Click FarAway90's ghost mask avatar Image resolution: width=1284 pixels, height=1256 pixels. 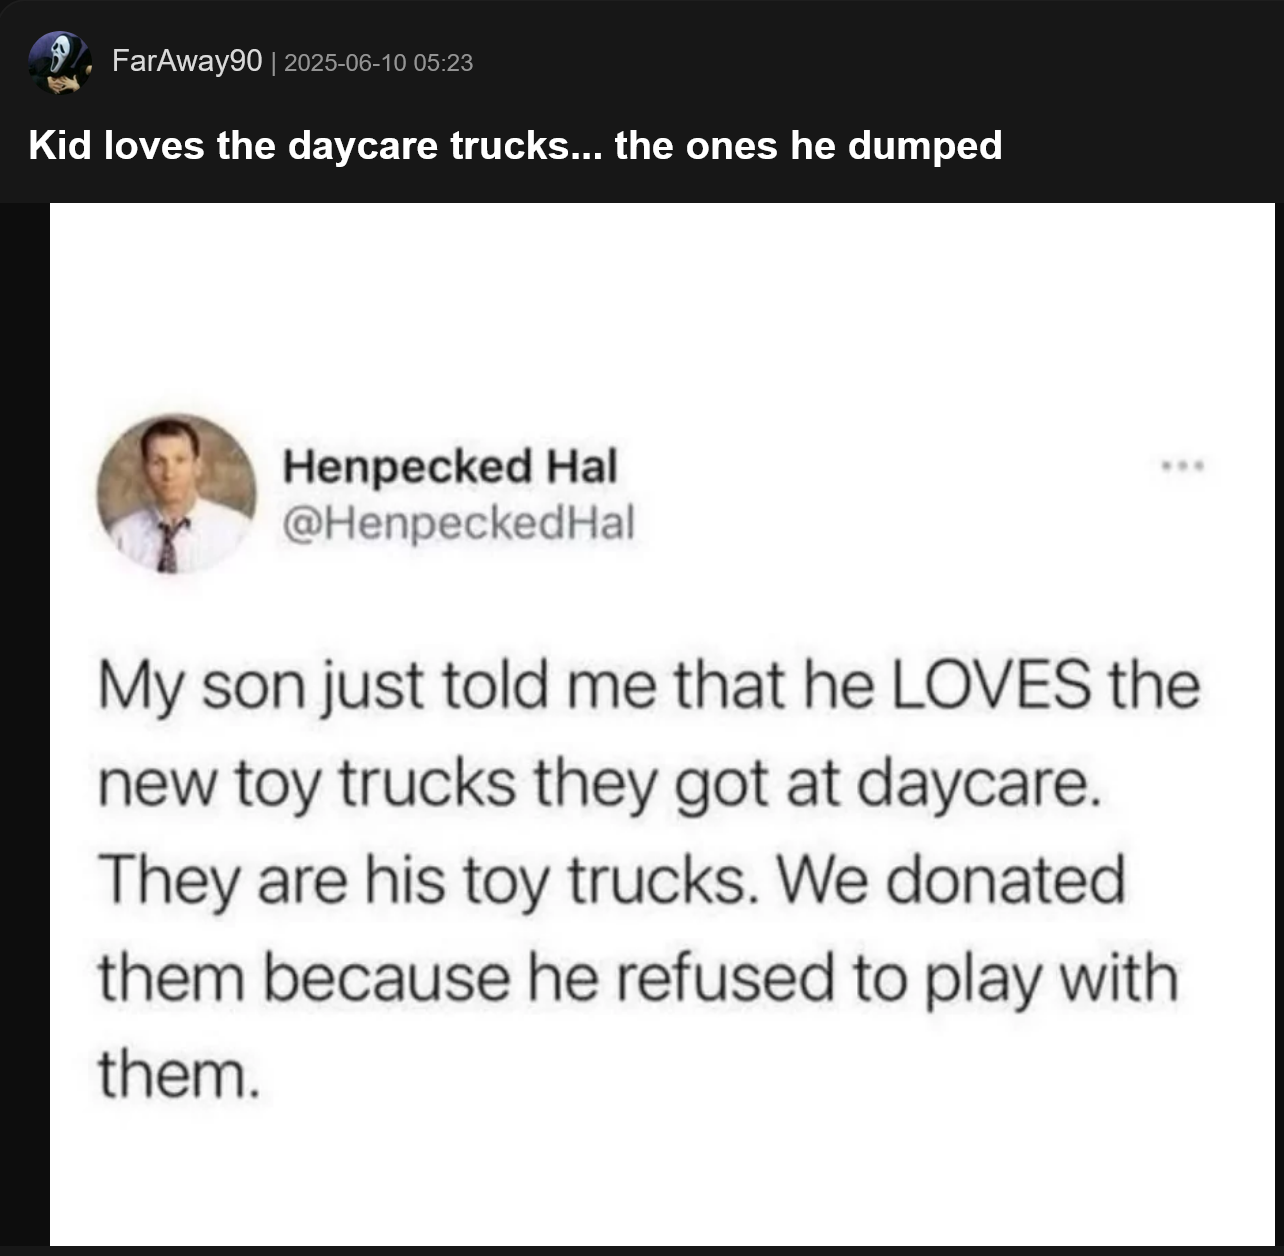tap(59, 62)
